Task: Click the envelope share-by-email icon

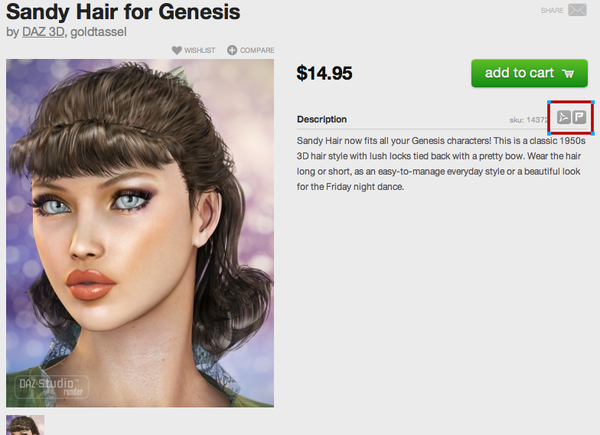Action: tap(577, 10)
